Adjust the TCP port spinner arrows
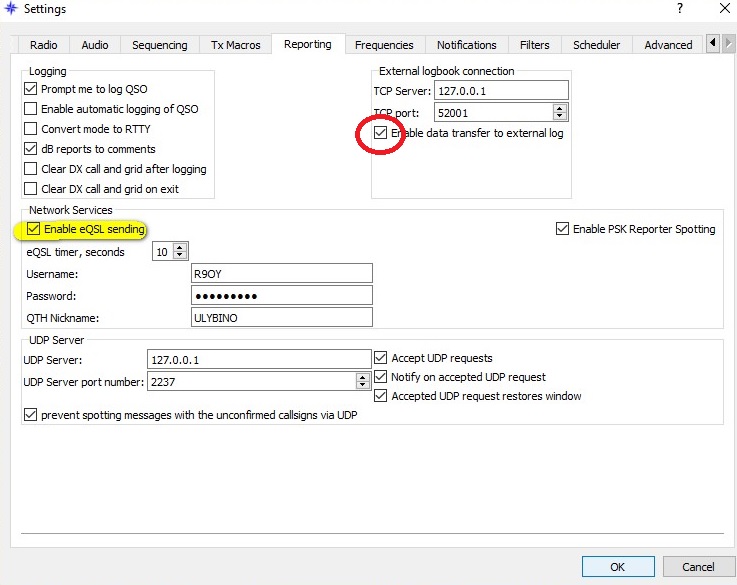The height and width of the screenshot is (585, 737). coord(559,113)
